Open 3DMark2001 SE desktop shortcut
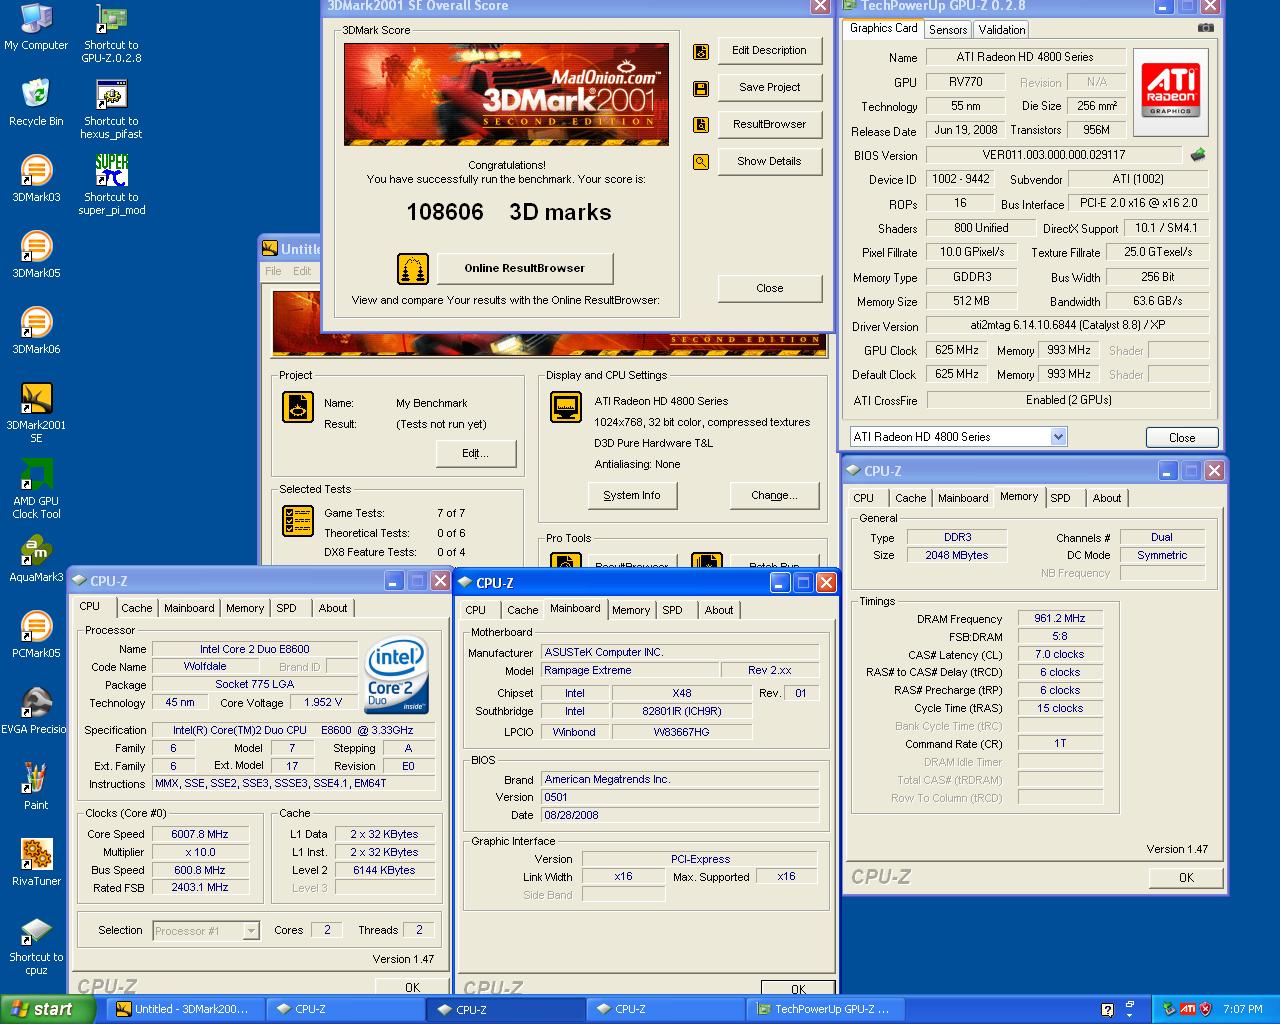 pyautogui.click(x=36, y=413)
